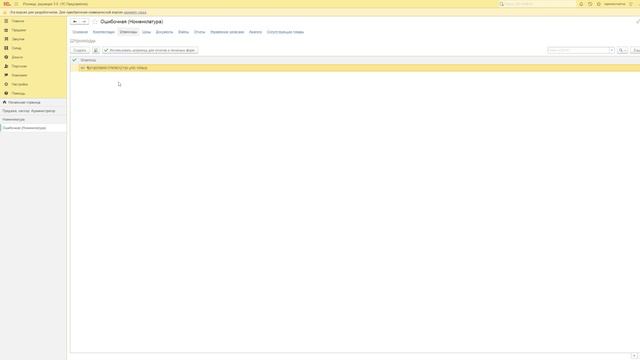The height and width of the screenshot is (360, 640).
Task: Open the Персонал section in the sidebar
Action: point(19,66)
